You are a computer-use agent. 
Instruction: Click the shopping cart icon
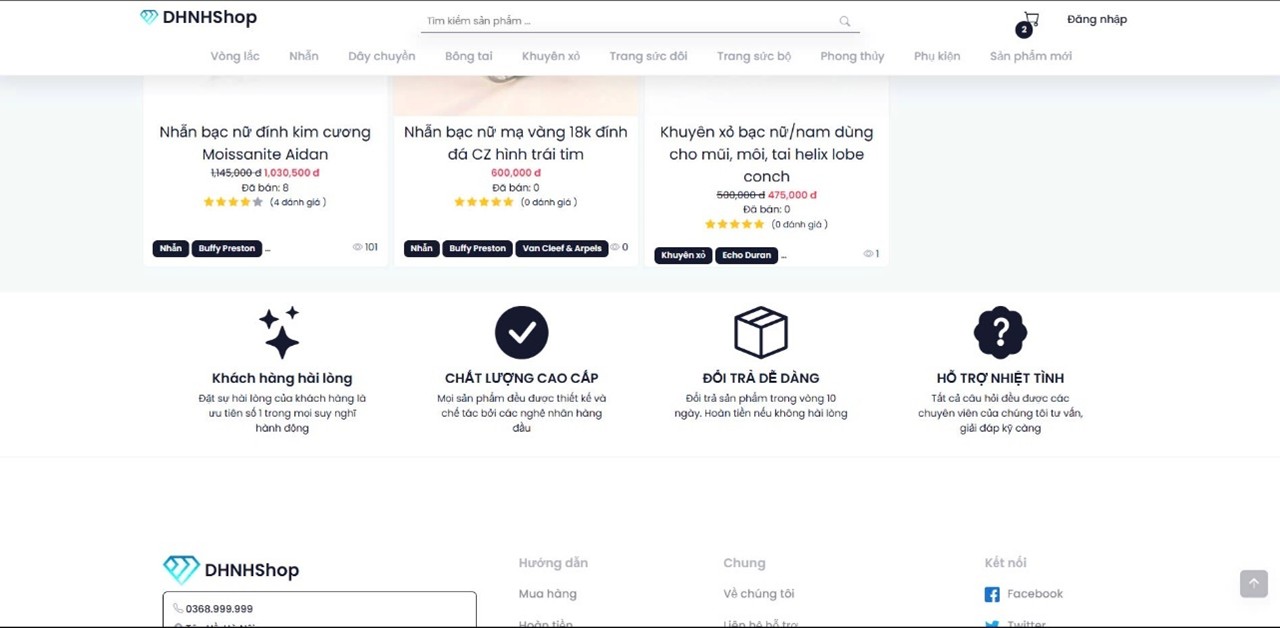tap(1031, 19)
